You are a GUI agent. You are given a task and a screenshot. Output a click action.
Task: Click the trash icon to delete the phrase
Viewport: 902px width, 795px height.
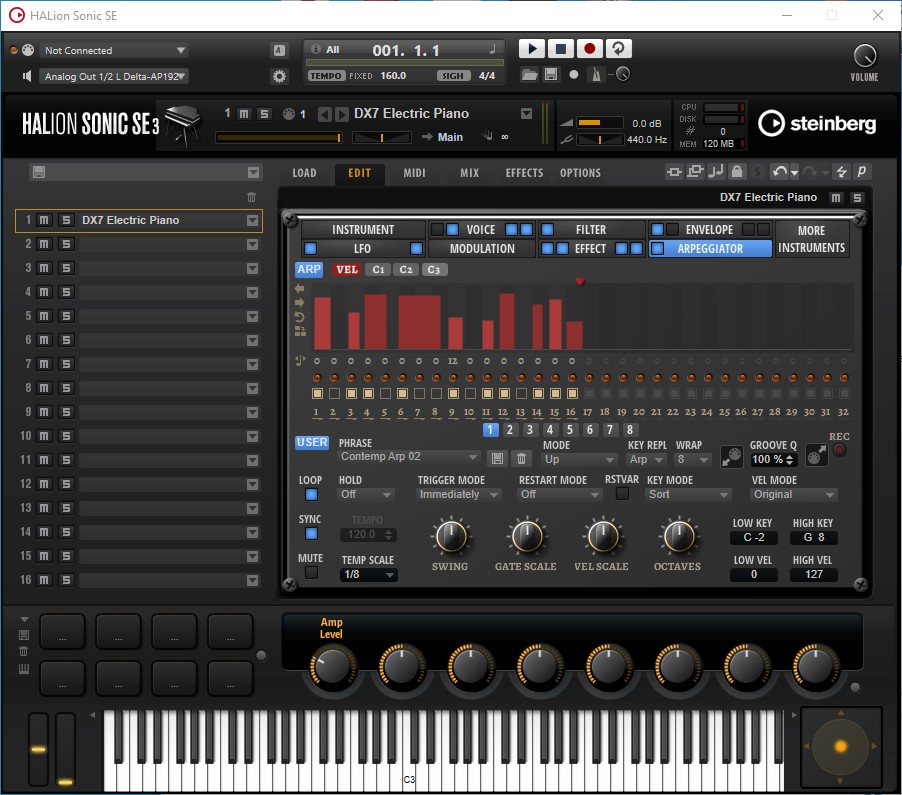click(523, 458)
